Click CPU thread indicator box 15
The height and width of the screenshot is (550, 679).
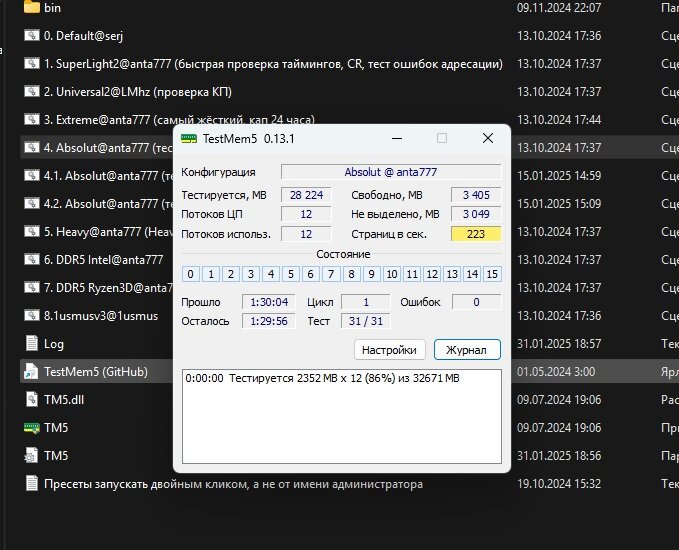click(491, 274)
